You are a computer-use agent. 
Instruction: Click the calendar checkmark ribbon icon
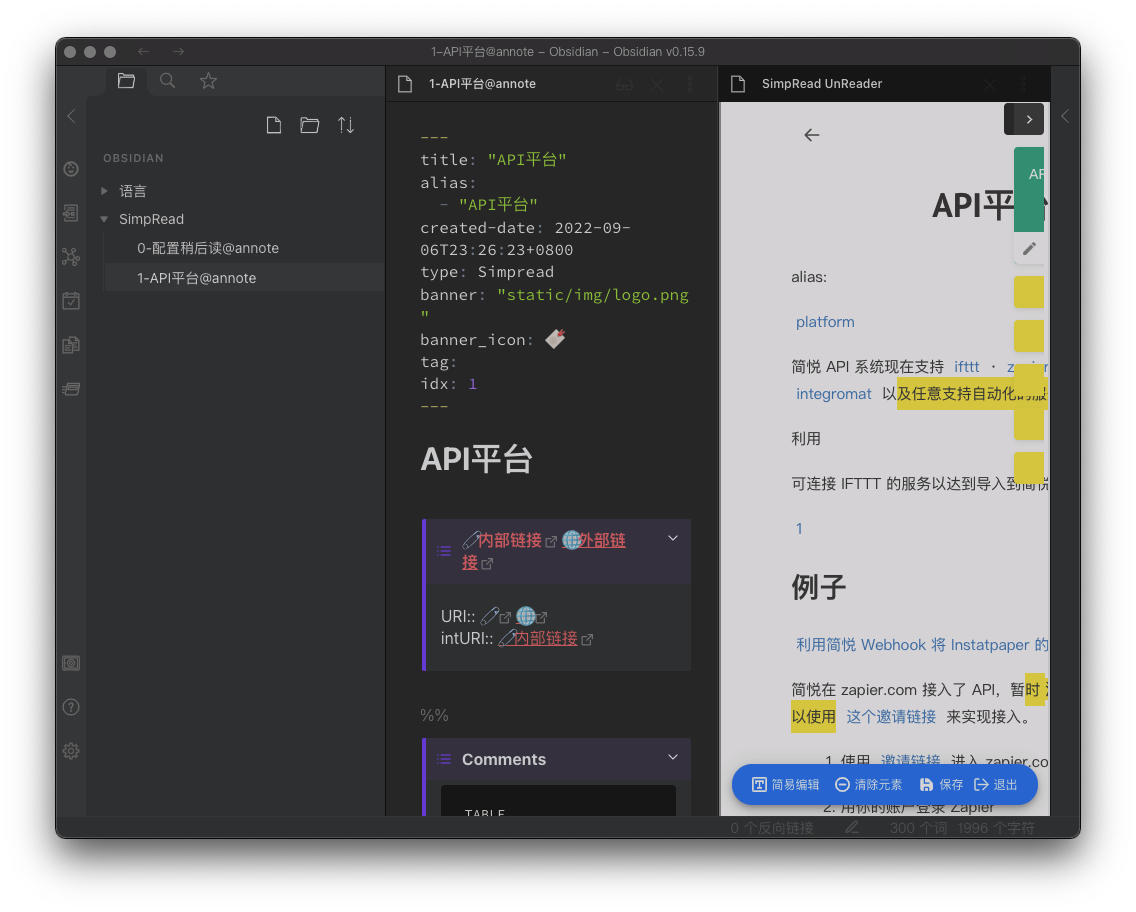[71, 301]
